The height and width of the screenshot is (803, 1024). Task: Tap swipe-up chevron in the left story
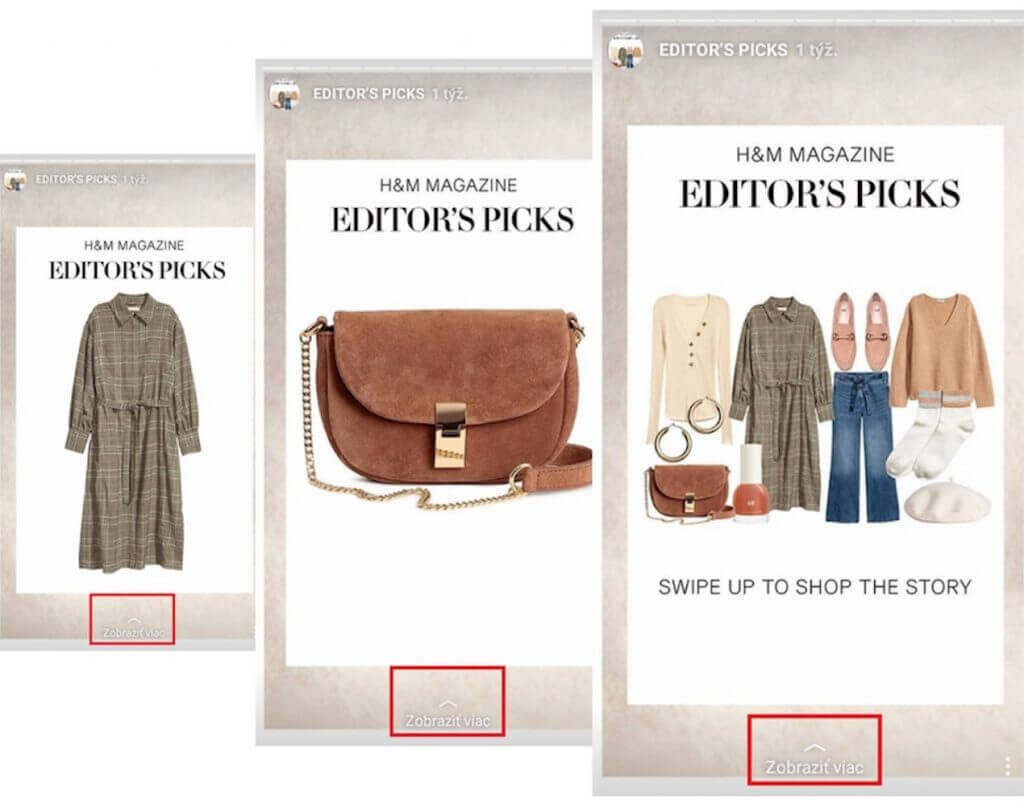click(133, 619)
